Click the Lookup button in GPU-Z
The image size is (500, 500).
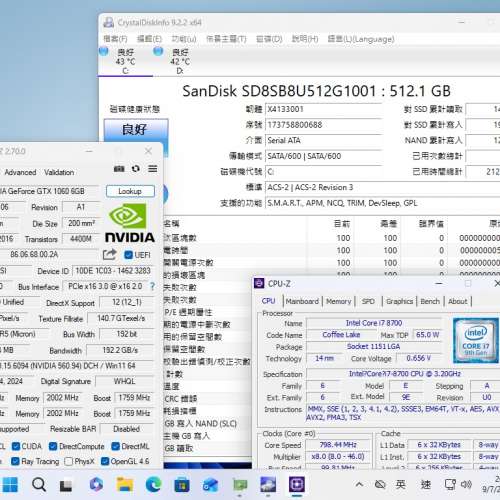(x=130, y=191)
